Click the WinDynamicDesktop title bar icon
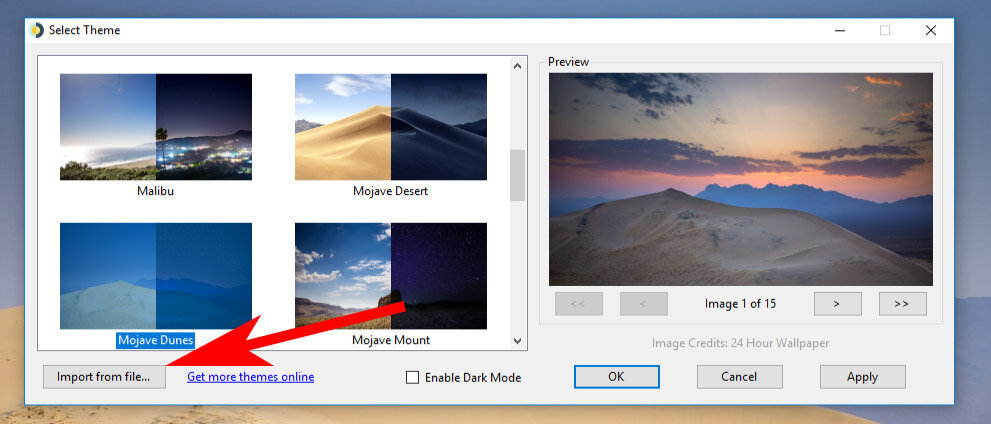 tap(36, 30)
